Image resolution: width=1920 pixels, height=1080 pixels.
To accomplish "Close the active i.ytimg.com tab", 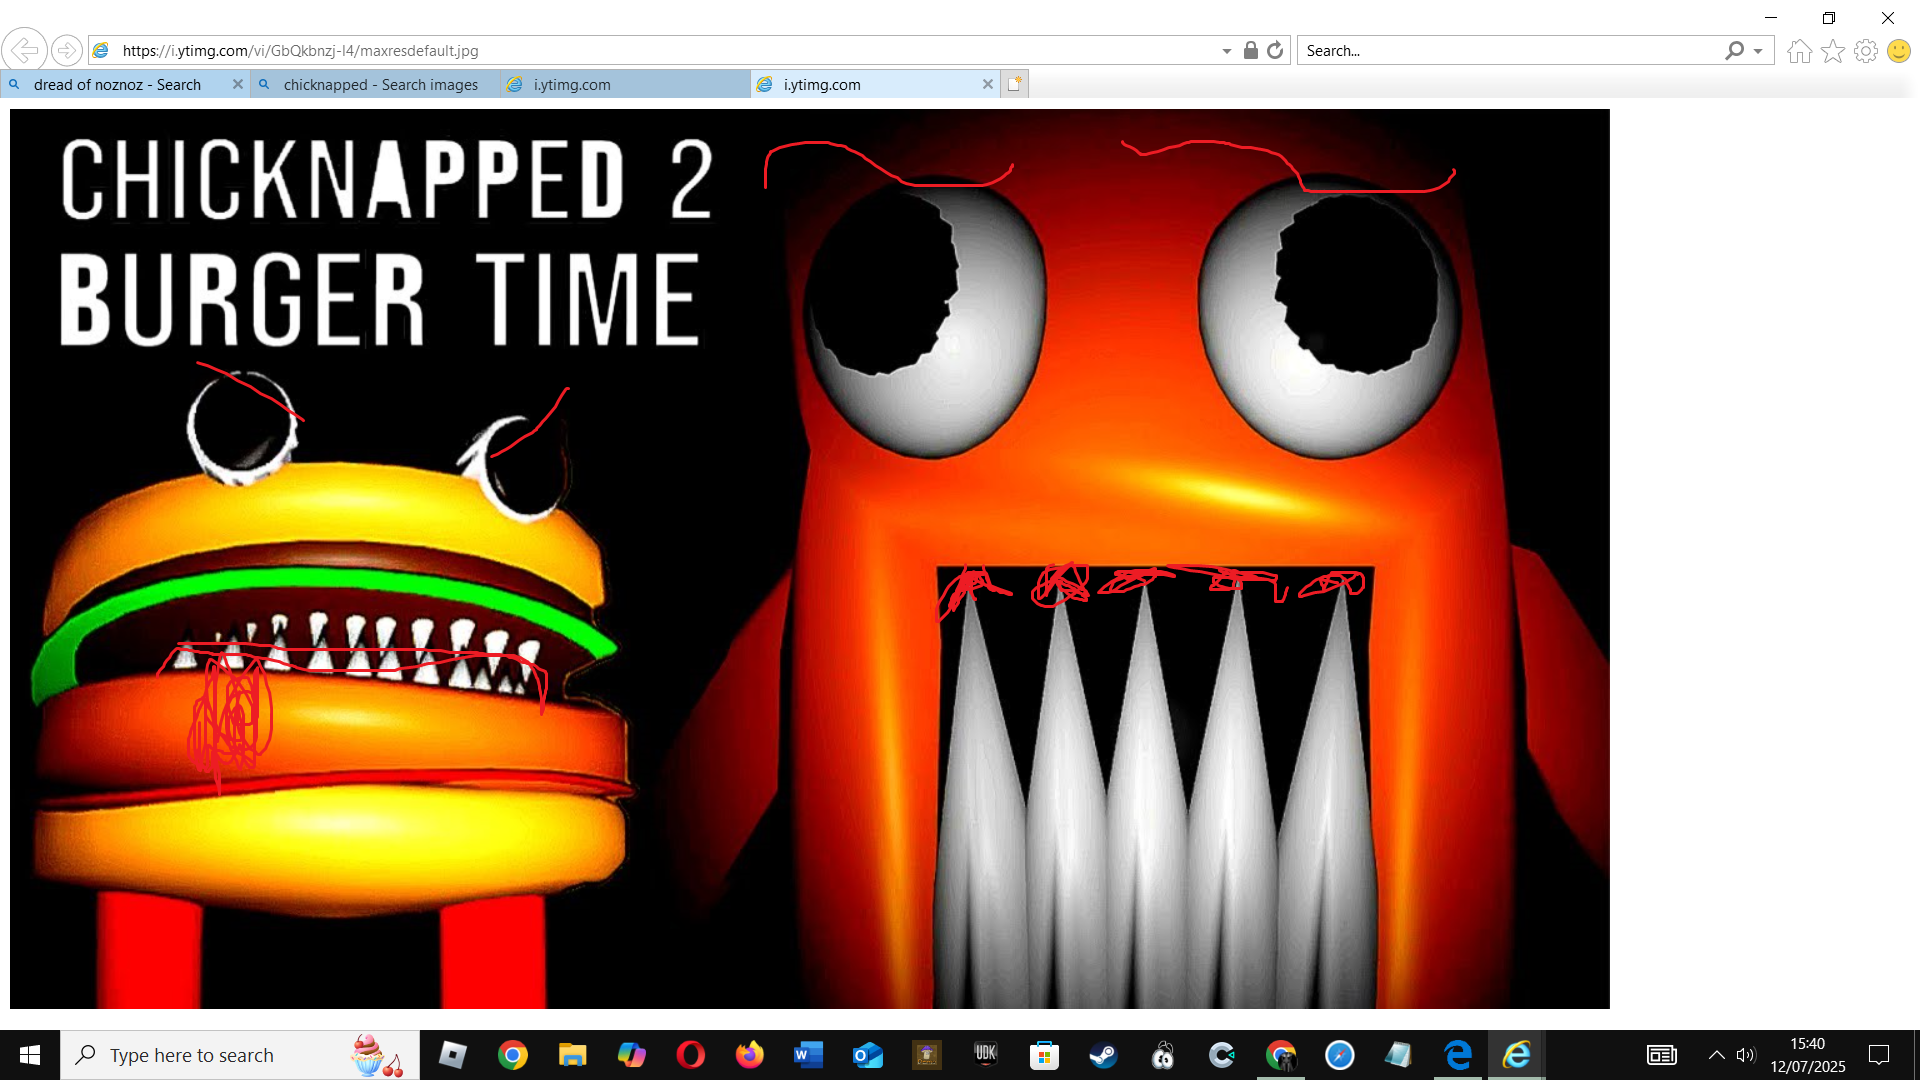I will click(x=988, y=84).
